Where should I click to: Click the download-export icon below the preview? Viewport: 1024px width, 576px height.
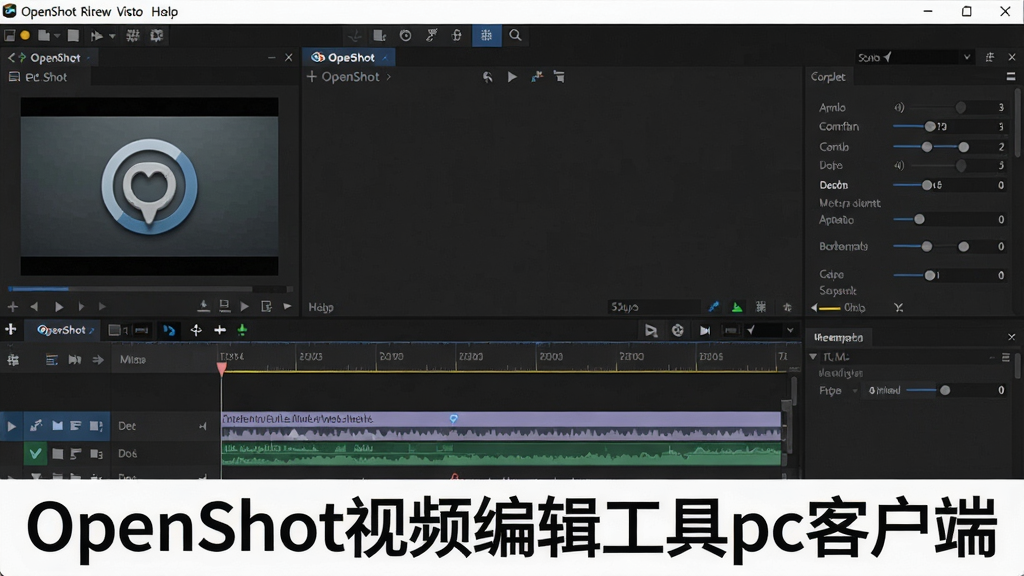tap(203, 306)
